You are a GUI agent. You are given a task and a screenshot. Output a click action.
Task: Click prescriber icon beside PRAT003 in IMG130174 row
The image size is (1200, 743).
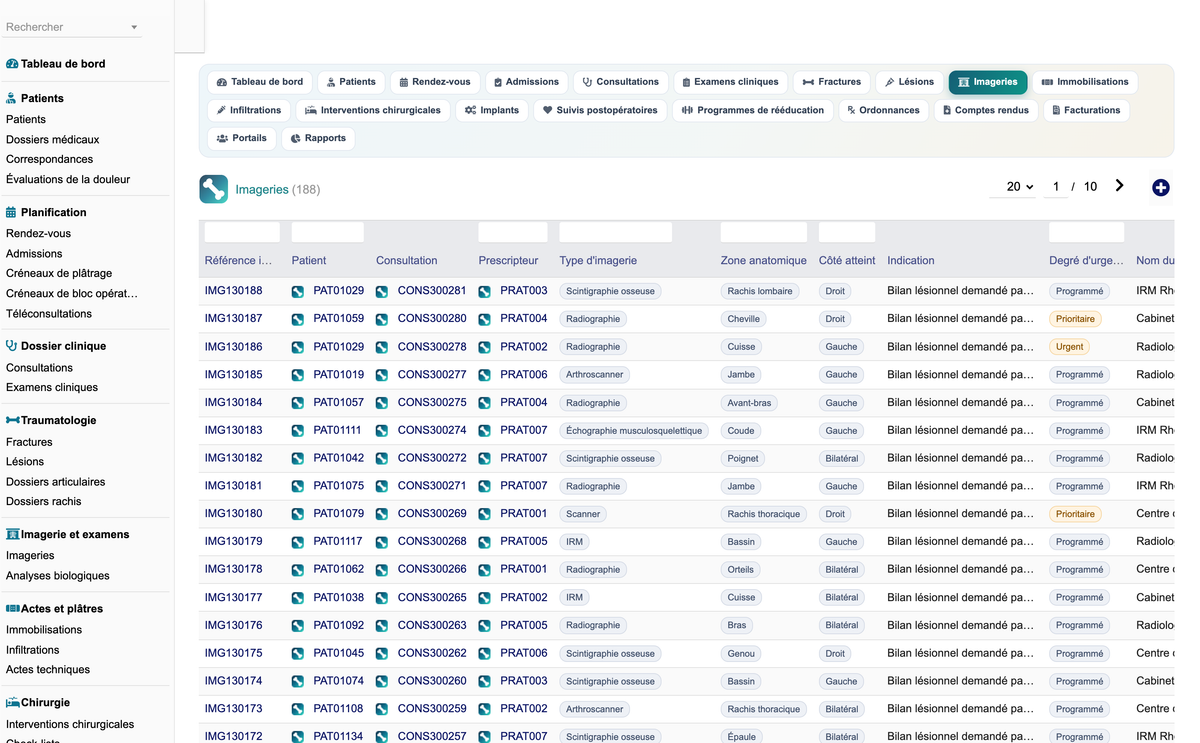tap(484, 681)
